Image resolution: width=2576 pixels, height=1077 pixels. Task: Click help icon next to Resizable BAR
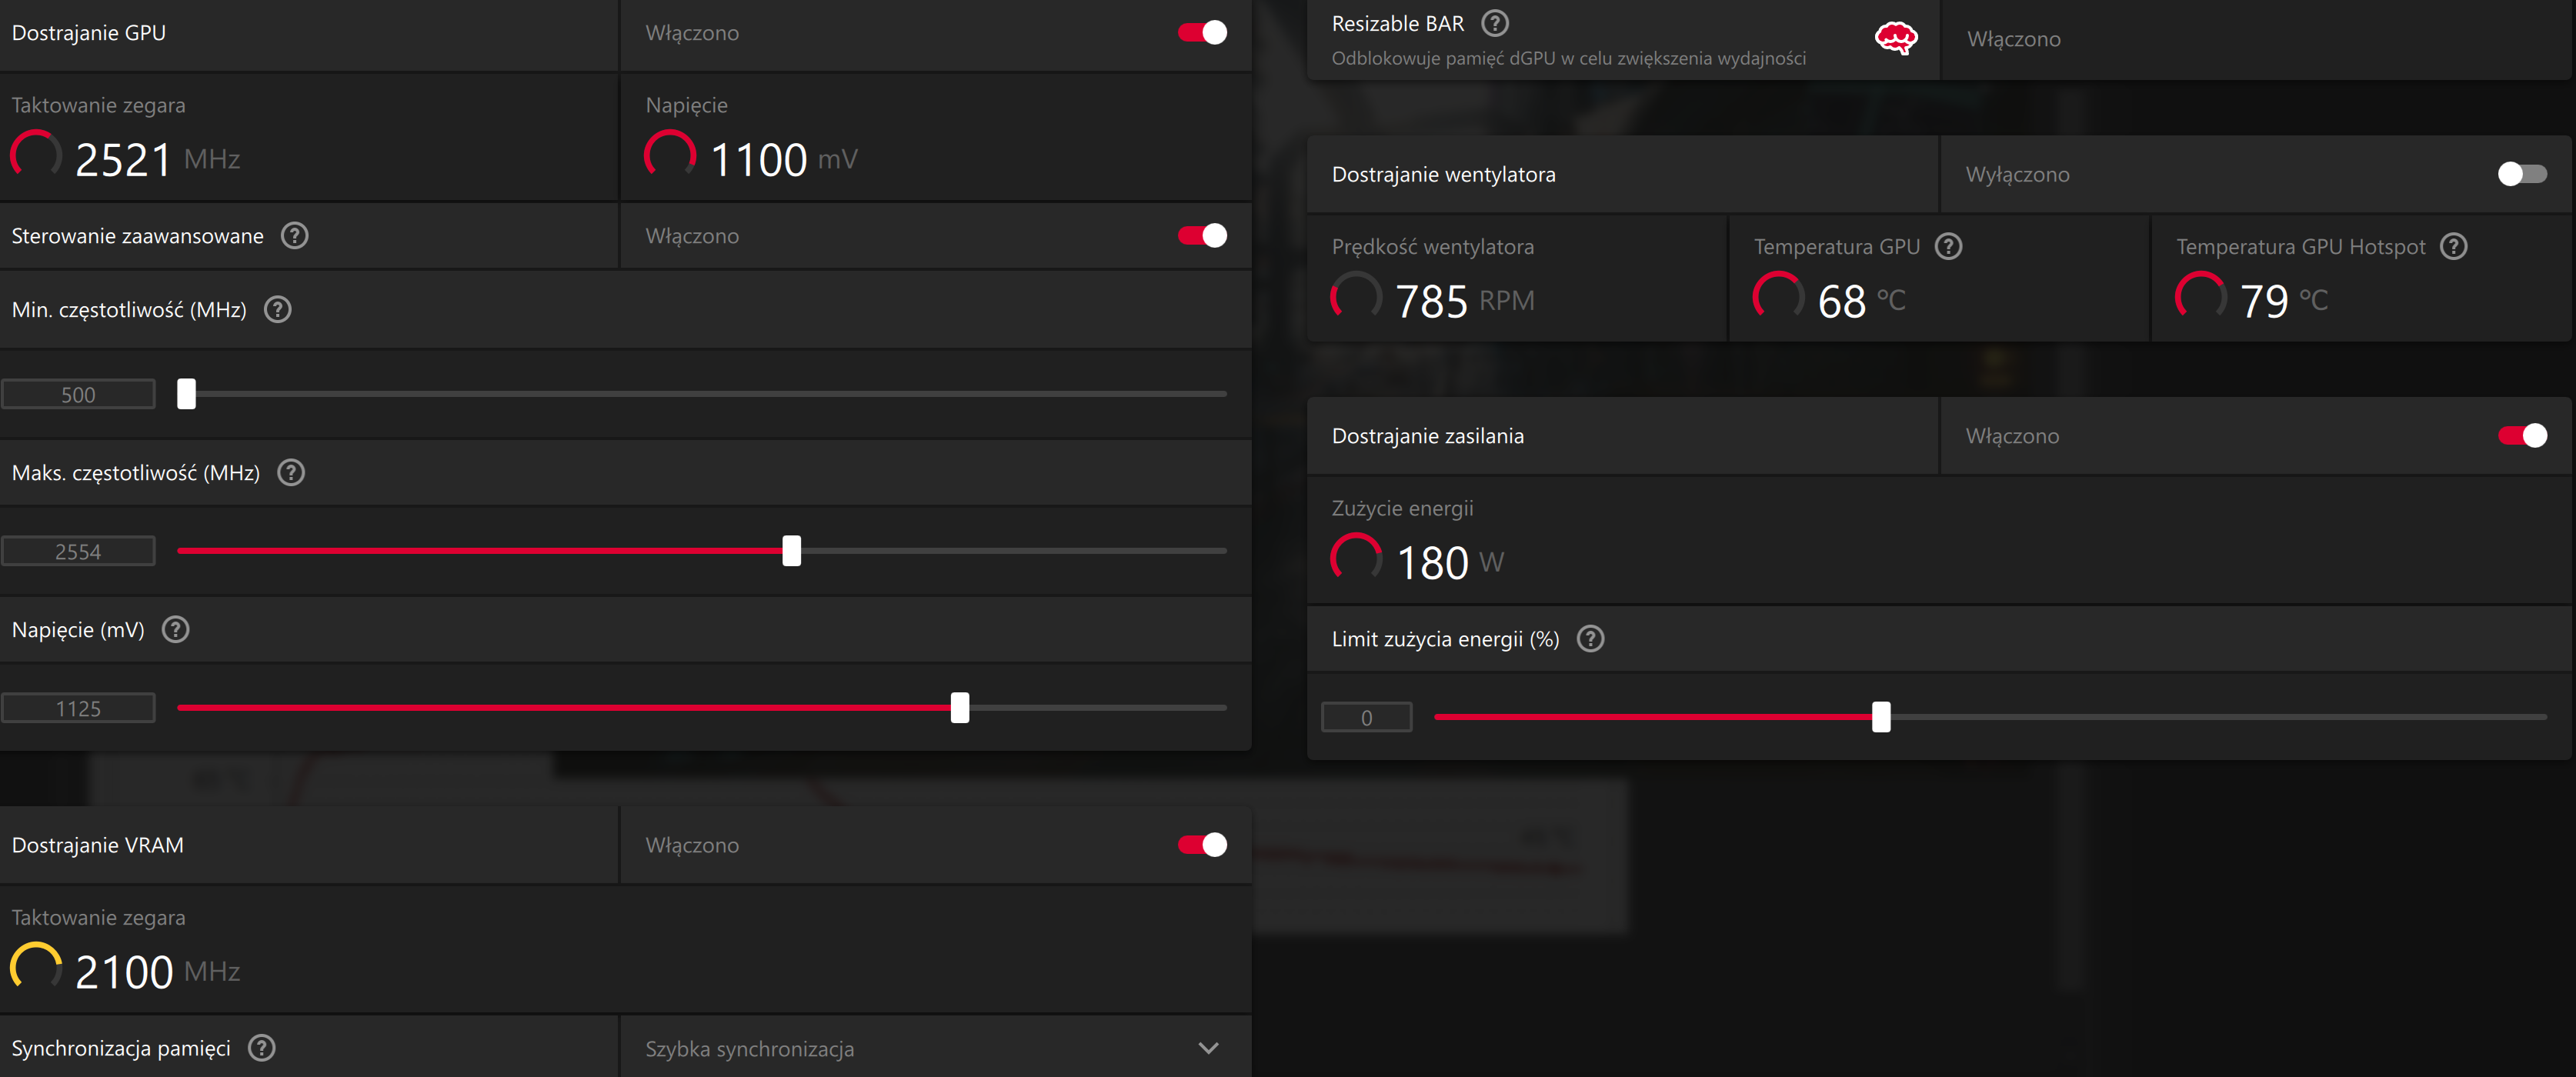1494,23
